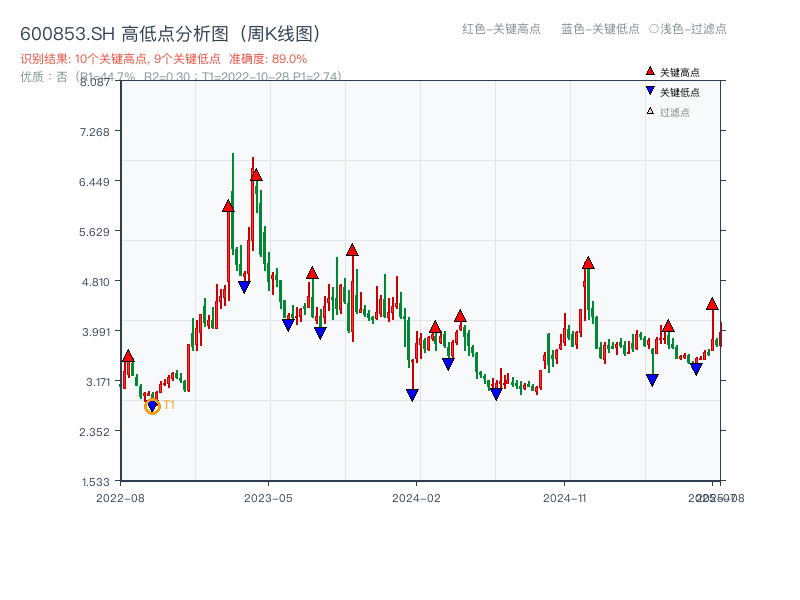Select the blue low marker near mid-2024 bottom
This screenshot has height=600, width=800.
pos(494,395)
